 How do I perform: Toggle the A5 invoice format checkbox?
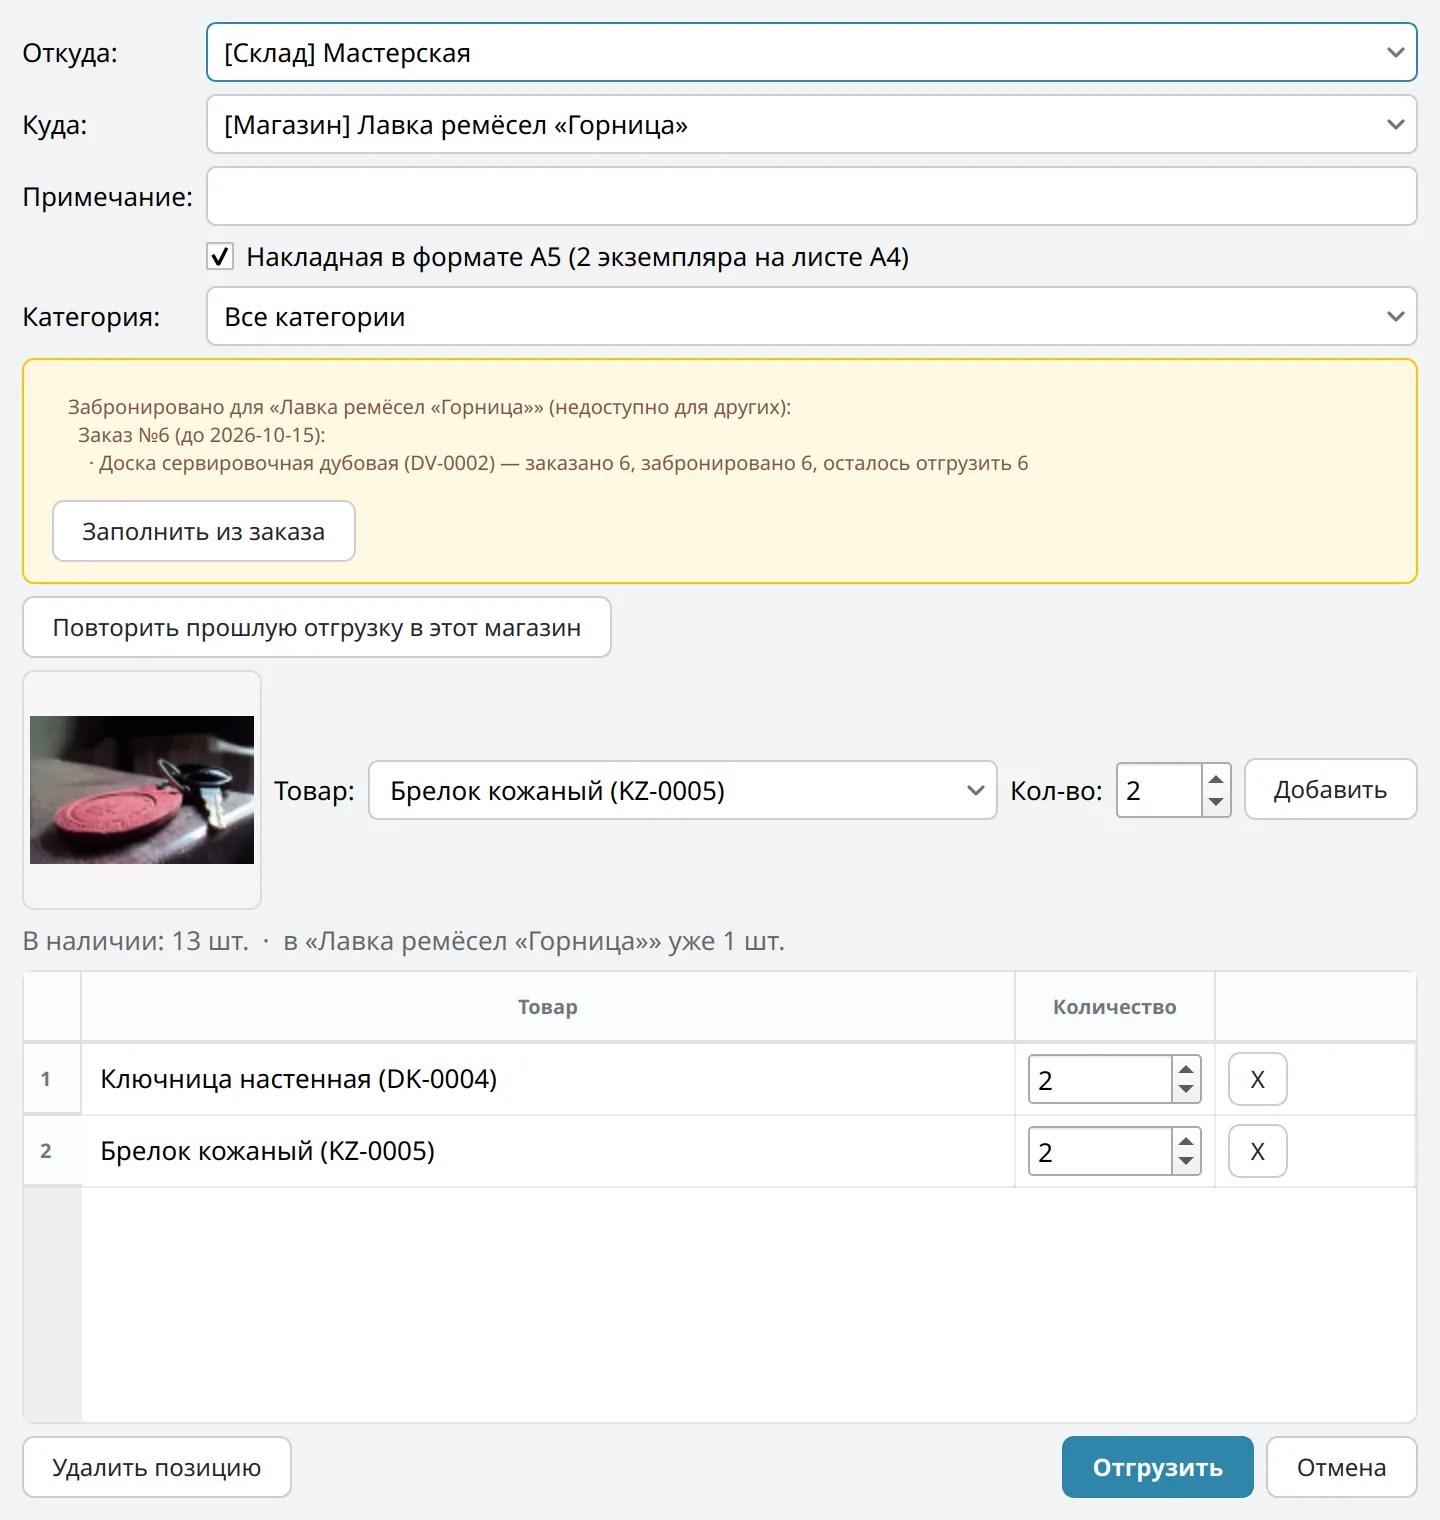pos(220,257)
